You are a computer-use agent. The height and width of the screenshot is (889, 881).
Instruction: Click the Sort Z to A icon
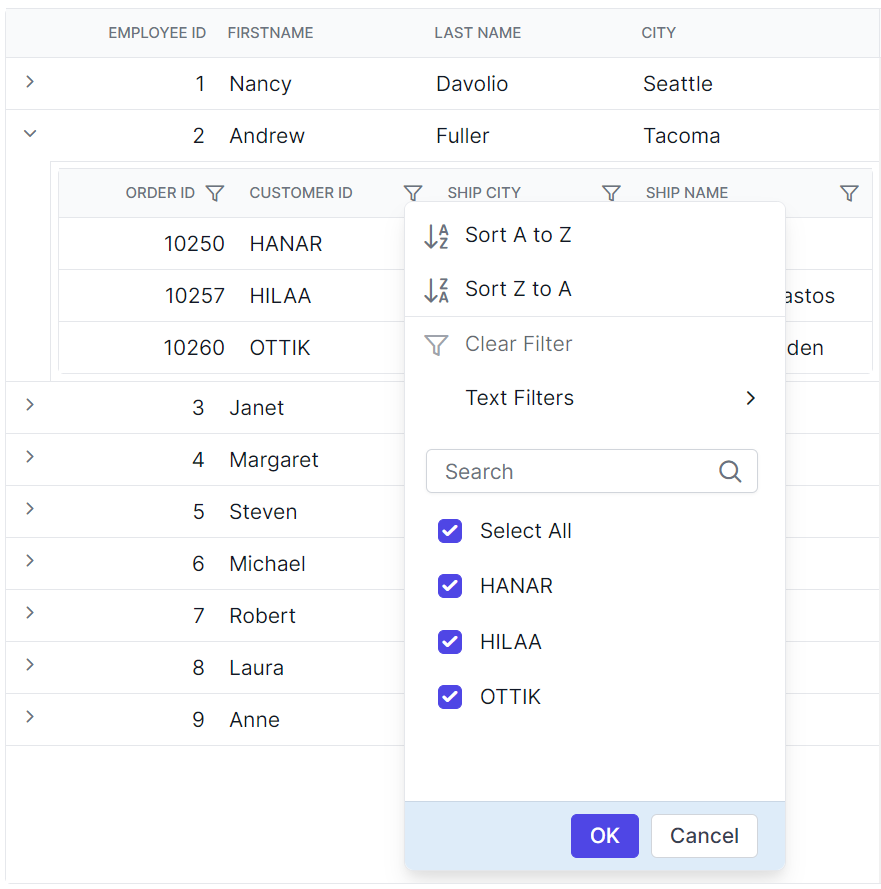436,290
